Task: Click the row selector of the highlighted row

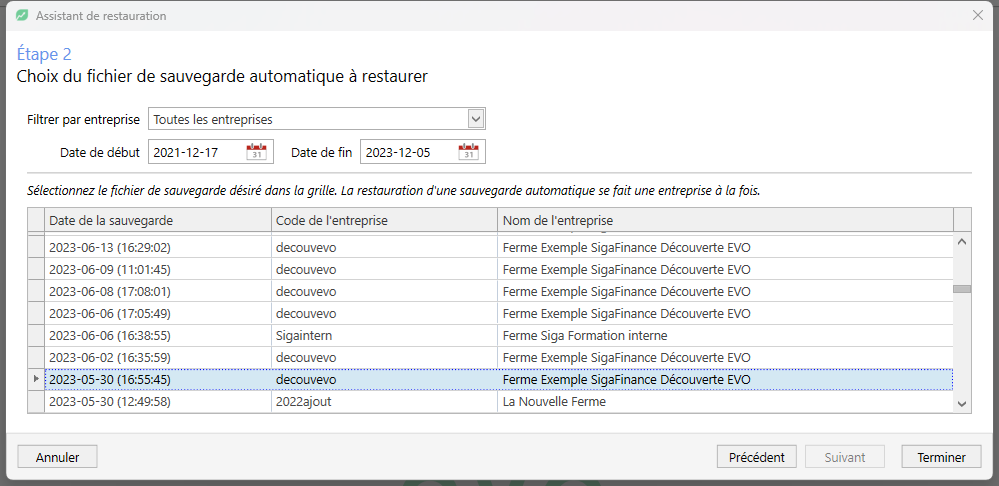Action: pos(36,380)
